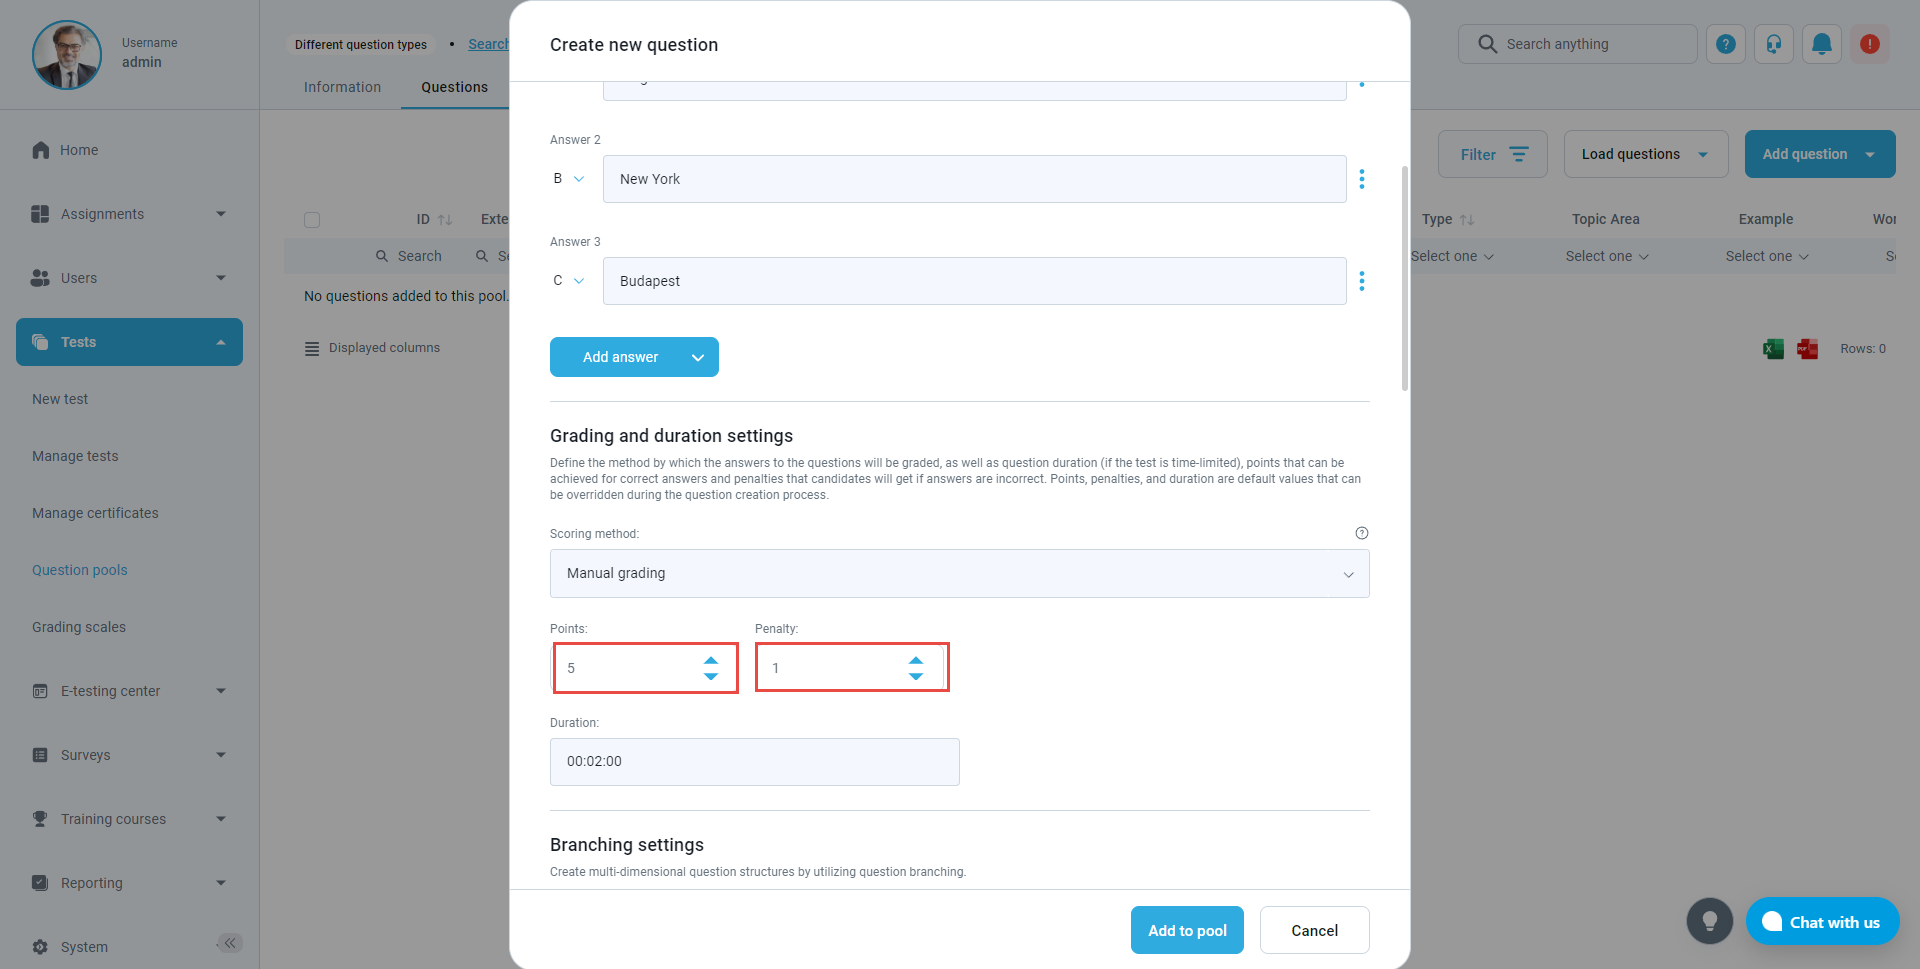
Task: Click the Duration input field
Action: tap(754, 762)
